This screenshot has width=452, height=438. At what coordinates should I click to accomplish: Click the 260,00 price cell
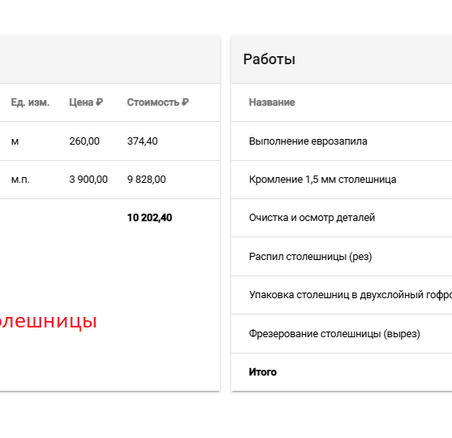84,141
